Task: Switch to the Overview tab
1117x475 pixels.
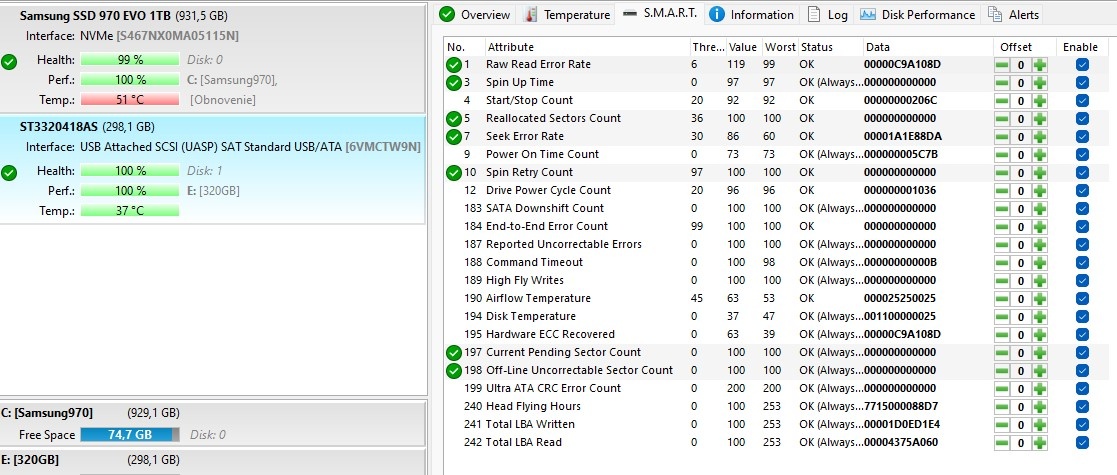Action: (x=475, y=15)
